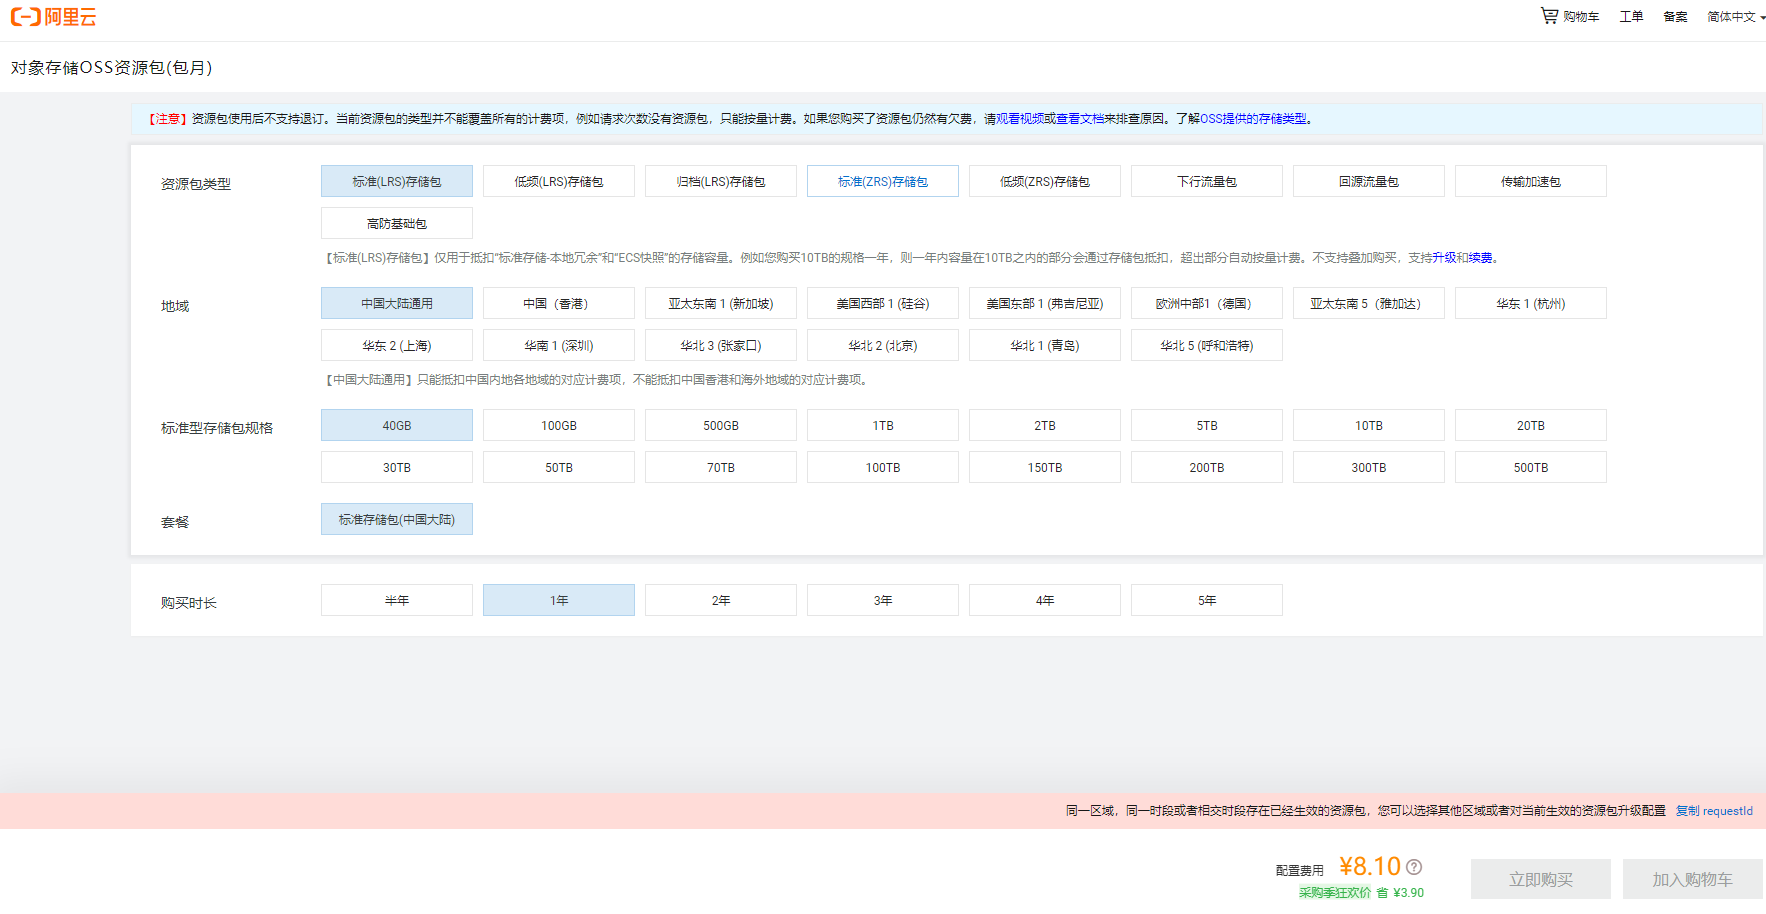
Task: Set purchase duration to 1年
Action: [x=559, y=600]
